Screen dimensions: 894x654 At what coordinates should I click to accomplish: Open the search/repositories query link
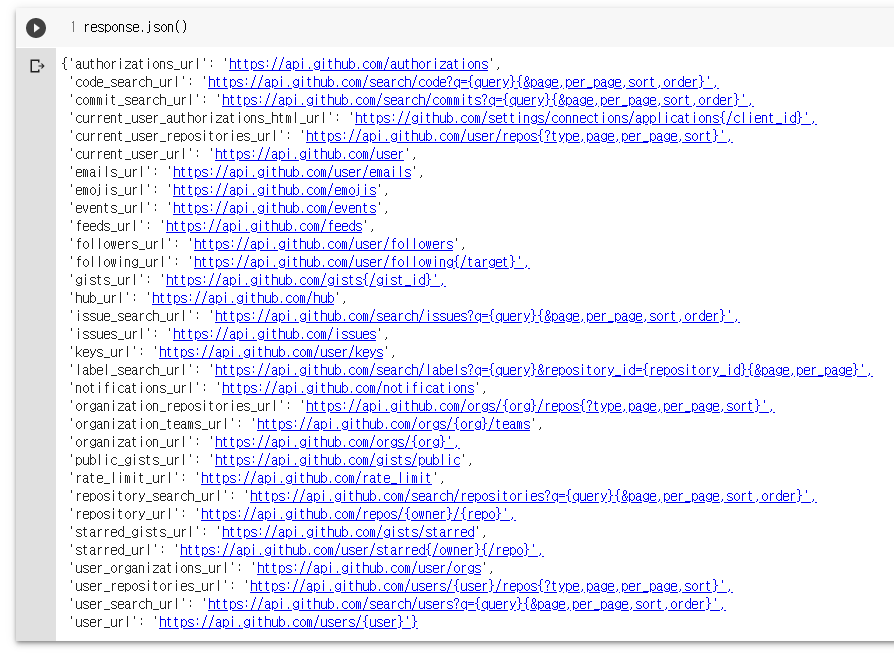tap(533, 496)
